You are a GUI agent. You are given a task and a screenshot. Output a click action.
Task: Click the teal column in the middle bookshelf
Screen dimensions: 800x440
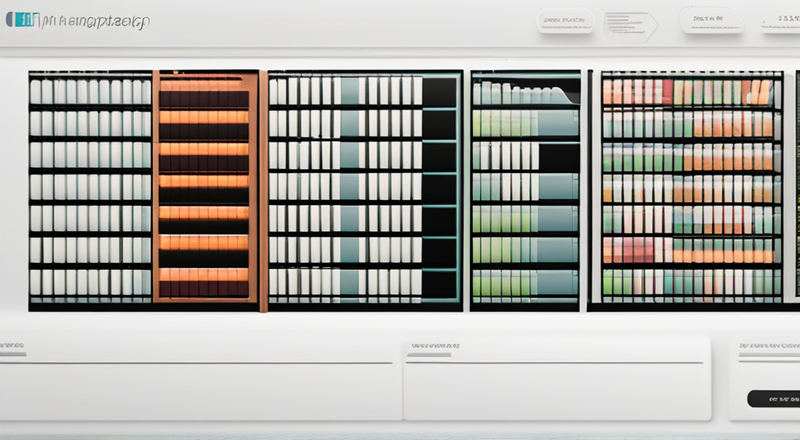(349, 186)
